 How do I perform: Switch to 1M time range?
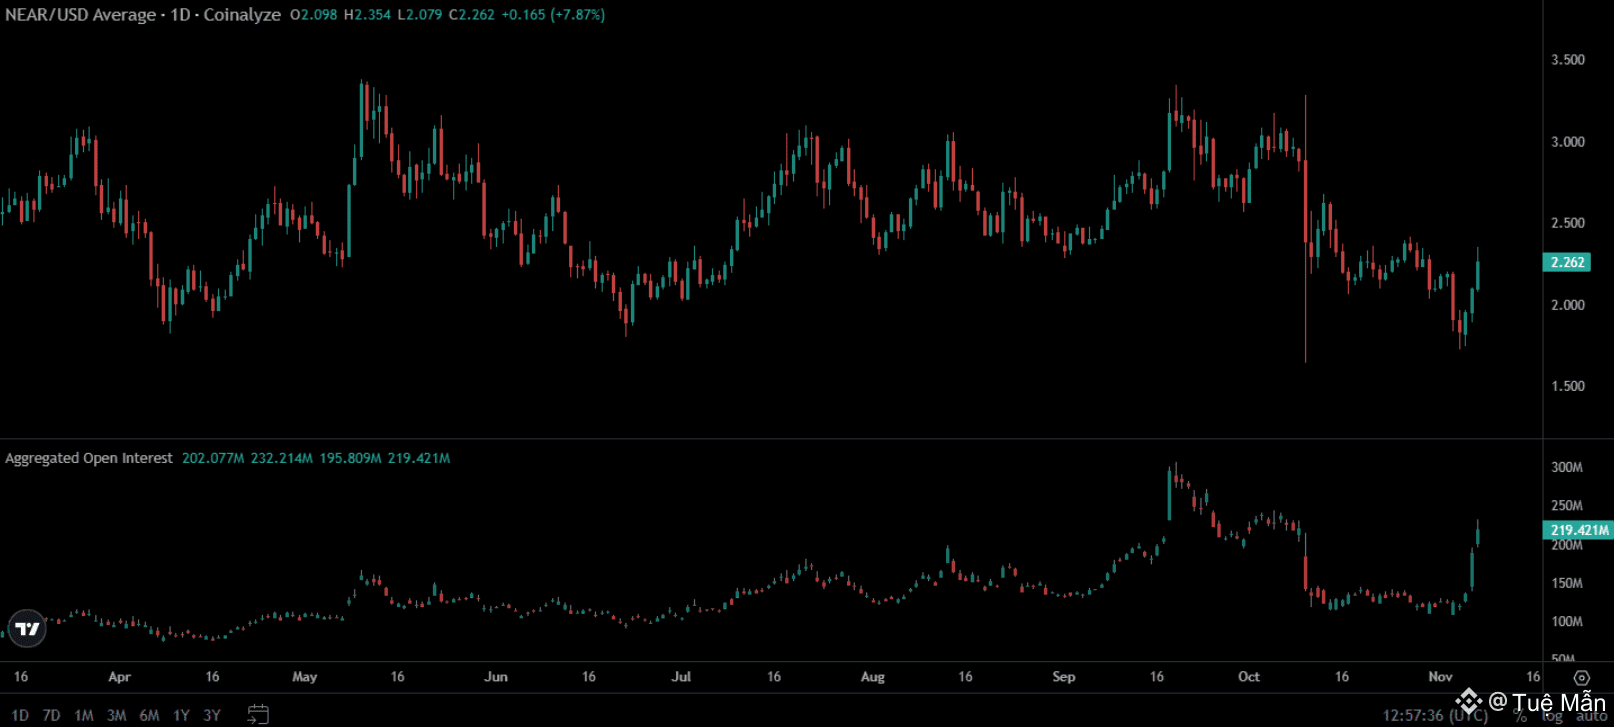tap(84, 715)
